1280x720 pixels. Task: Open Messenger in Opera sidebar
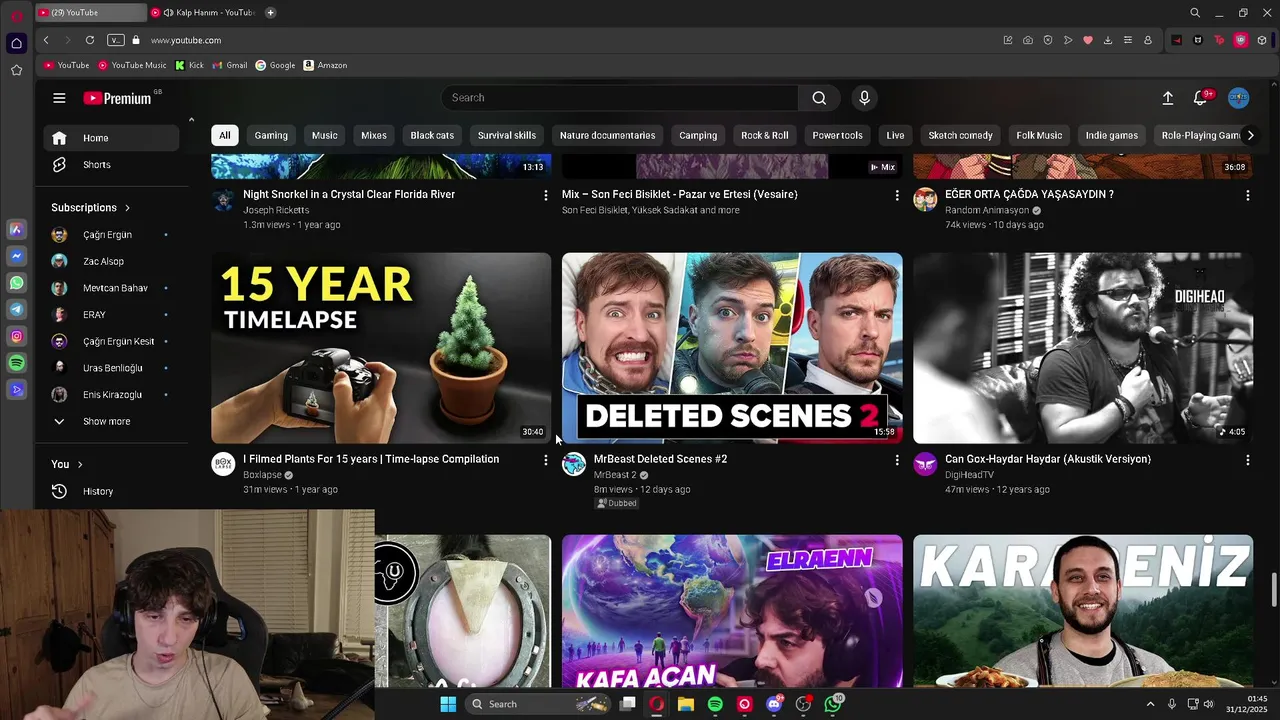(16, 256)
